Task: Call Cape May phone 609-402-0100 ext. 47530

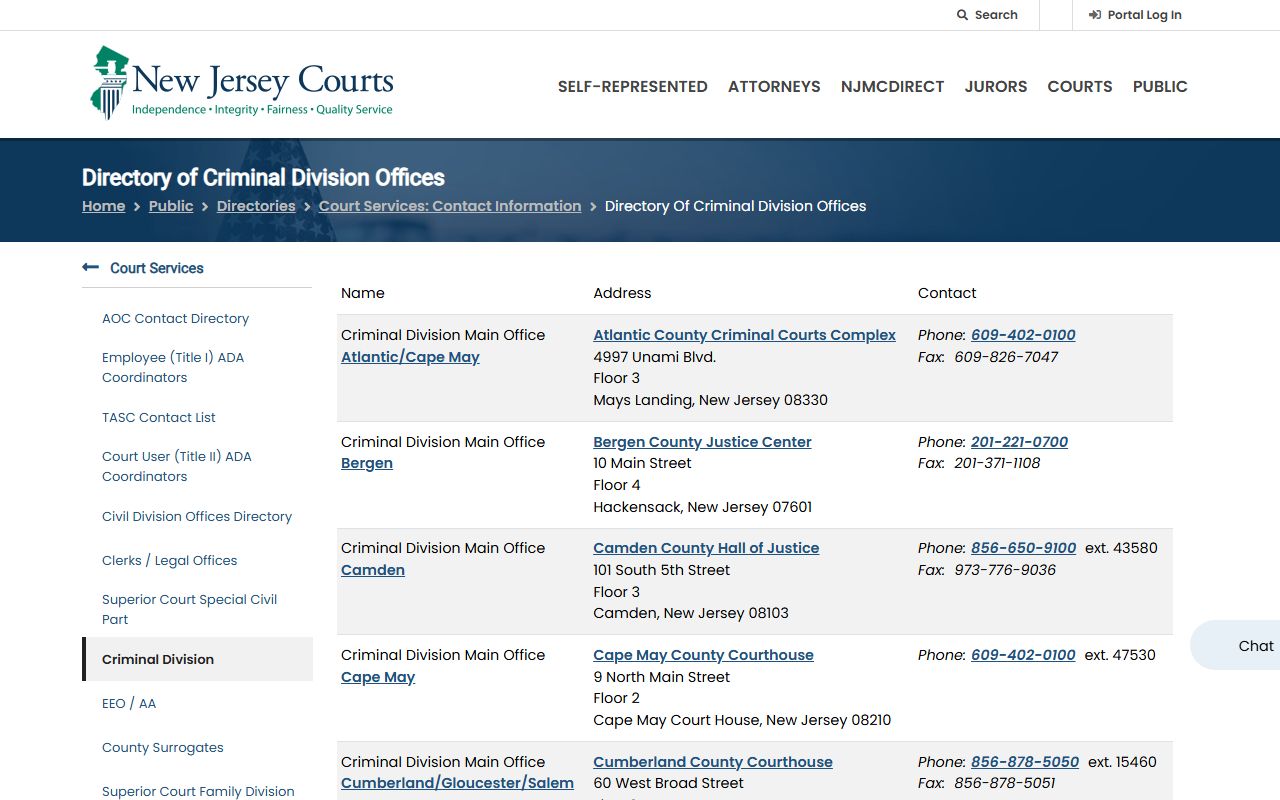Action: [x=1023, y=655]
